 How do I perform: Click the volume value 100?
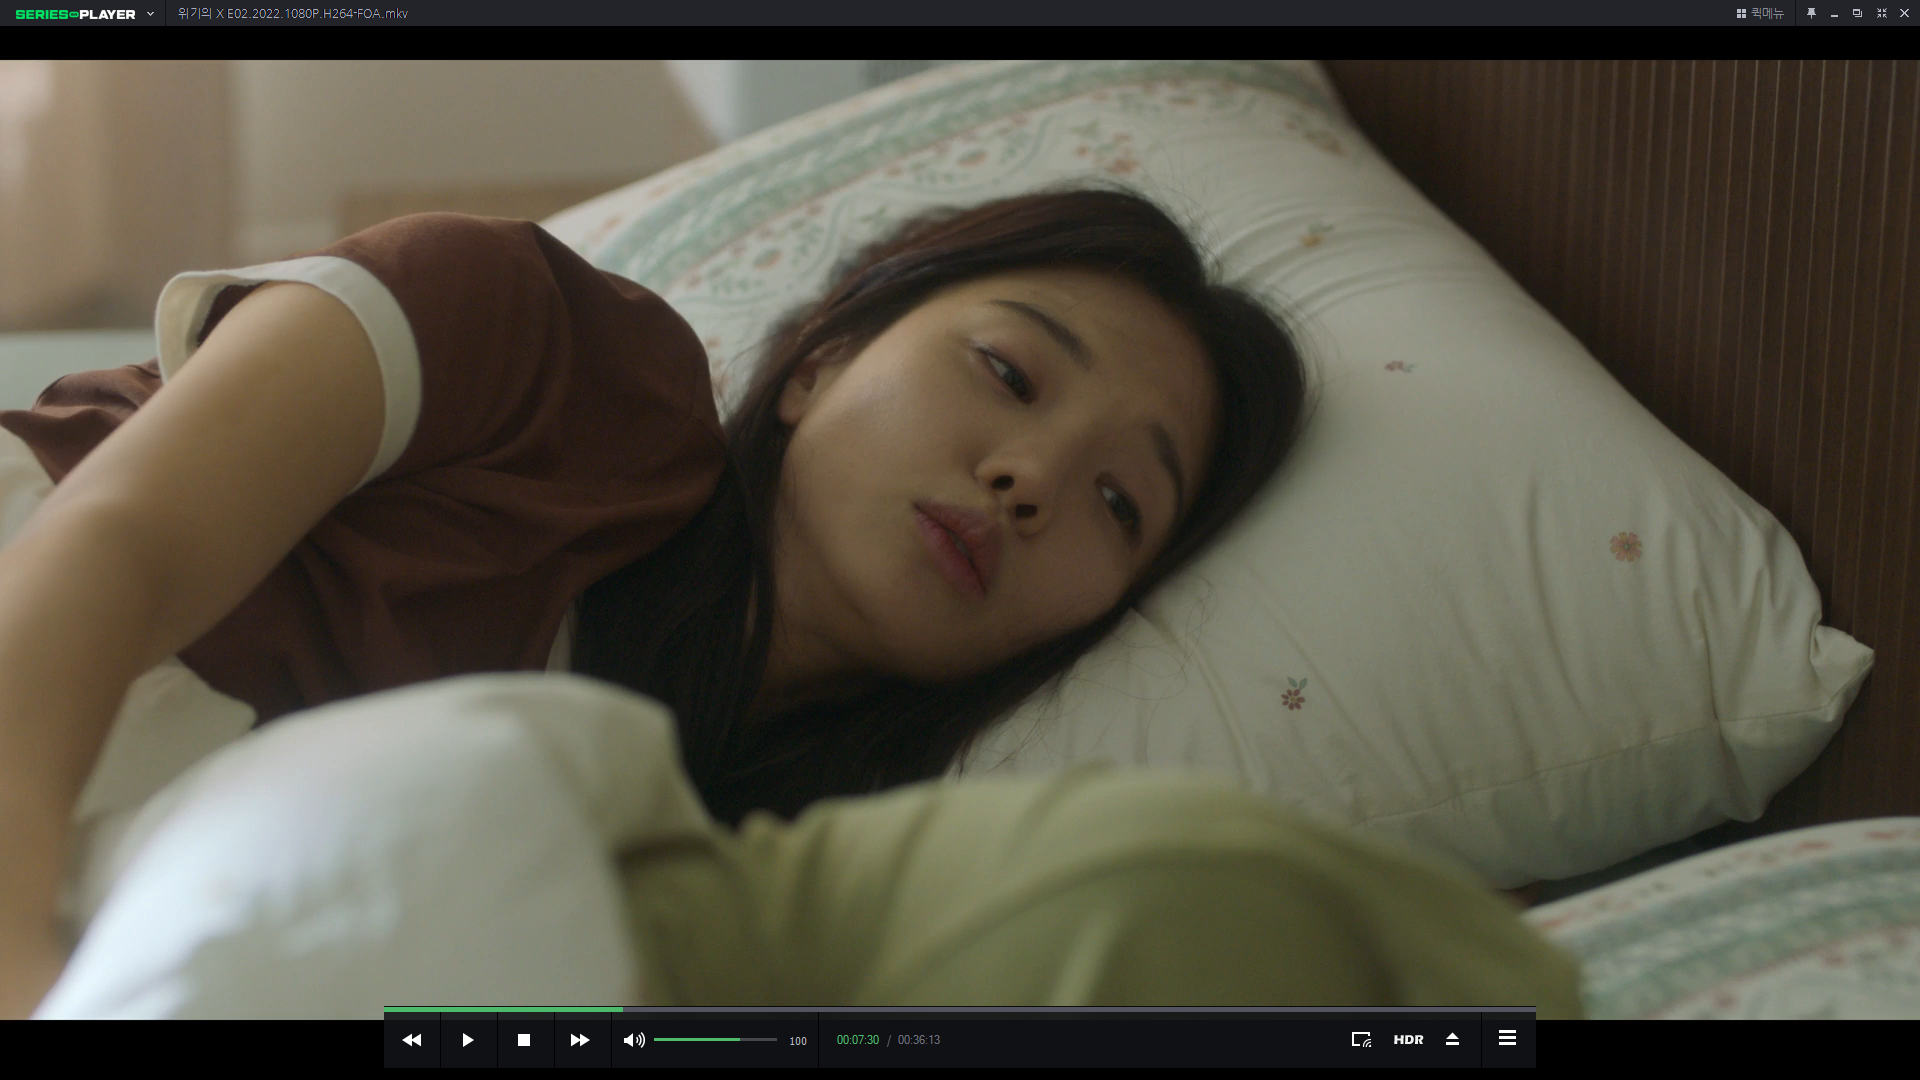tap(798, 1041)
